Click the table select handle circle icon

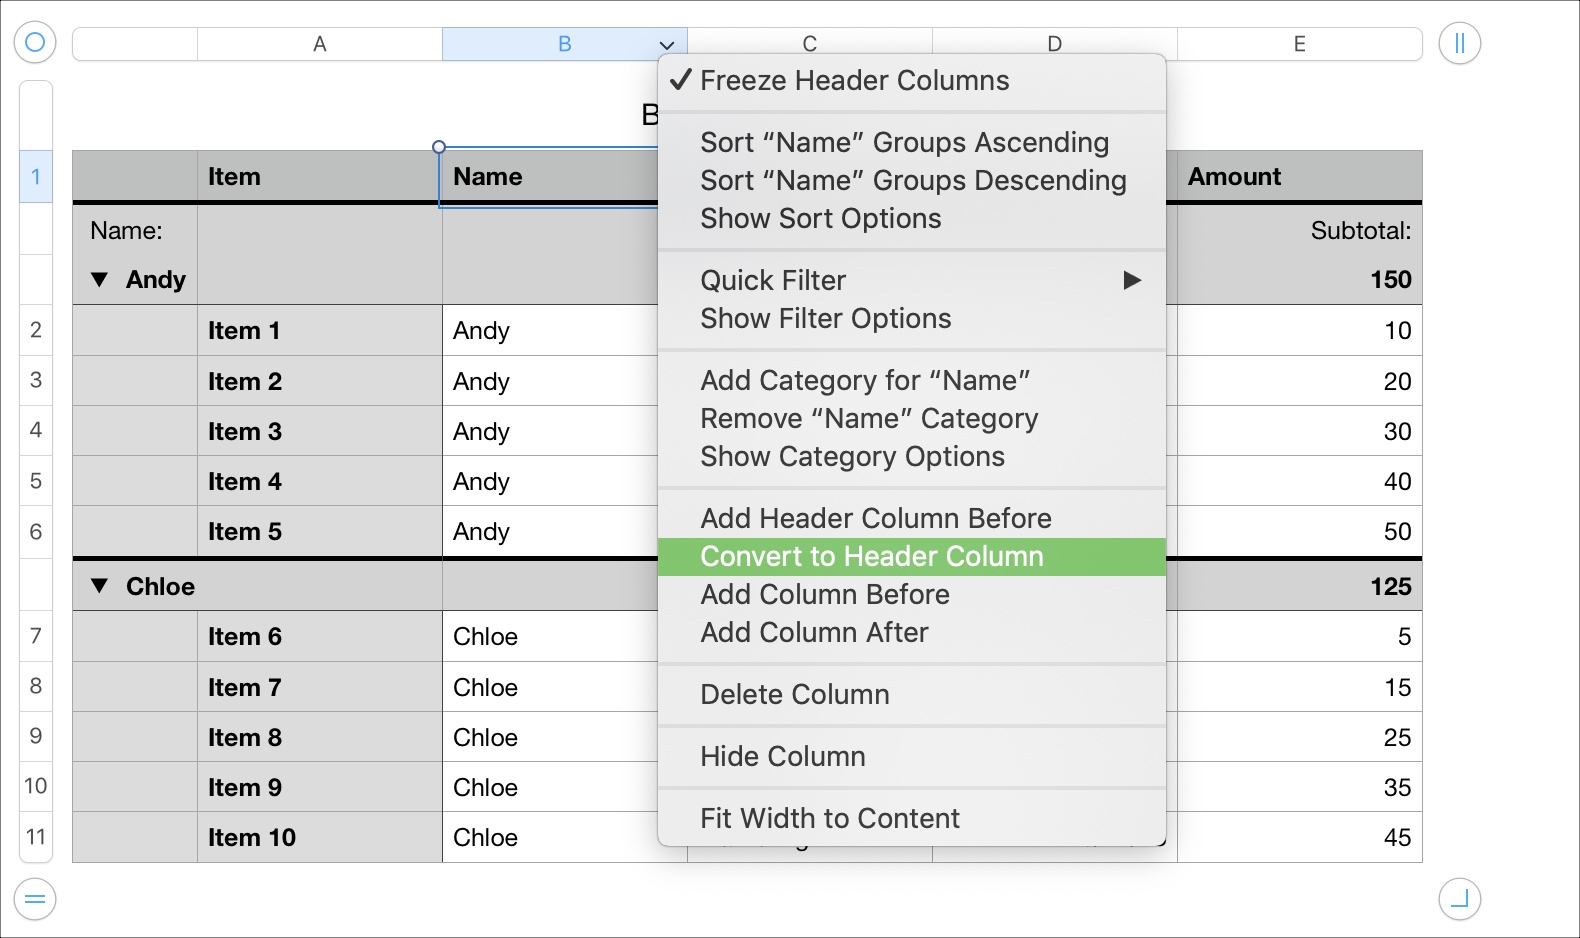tap(35, 42)
